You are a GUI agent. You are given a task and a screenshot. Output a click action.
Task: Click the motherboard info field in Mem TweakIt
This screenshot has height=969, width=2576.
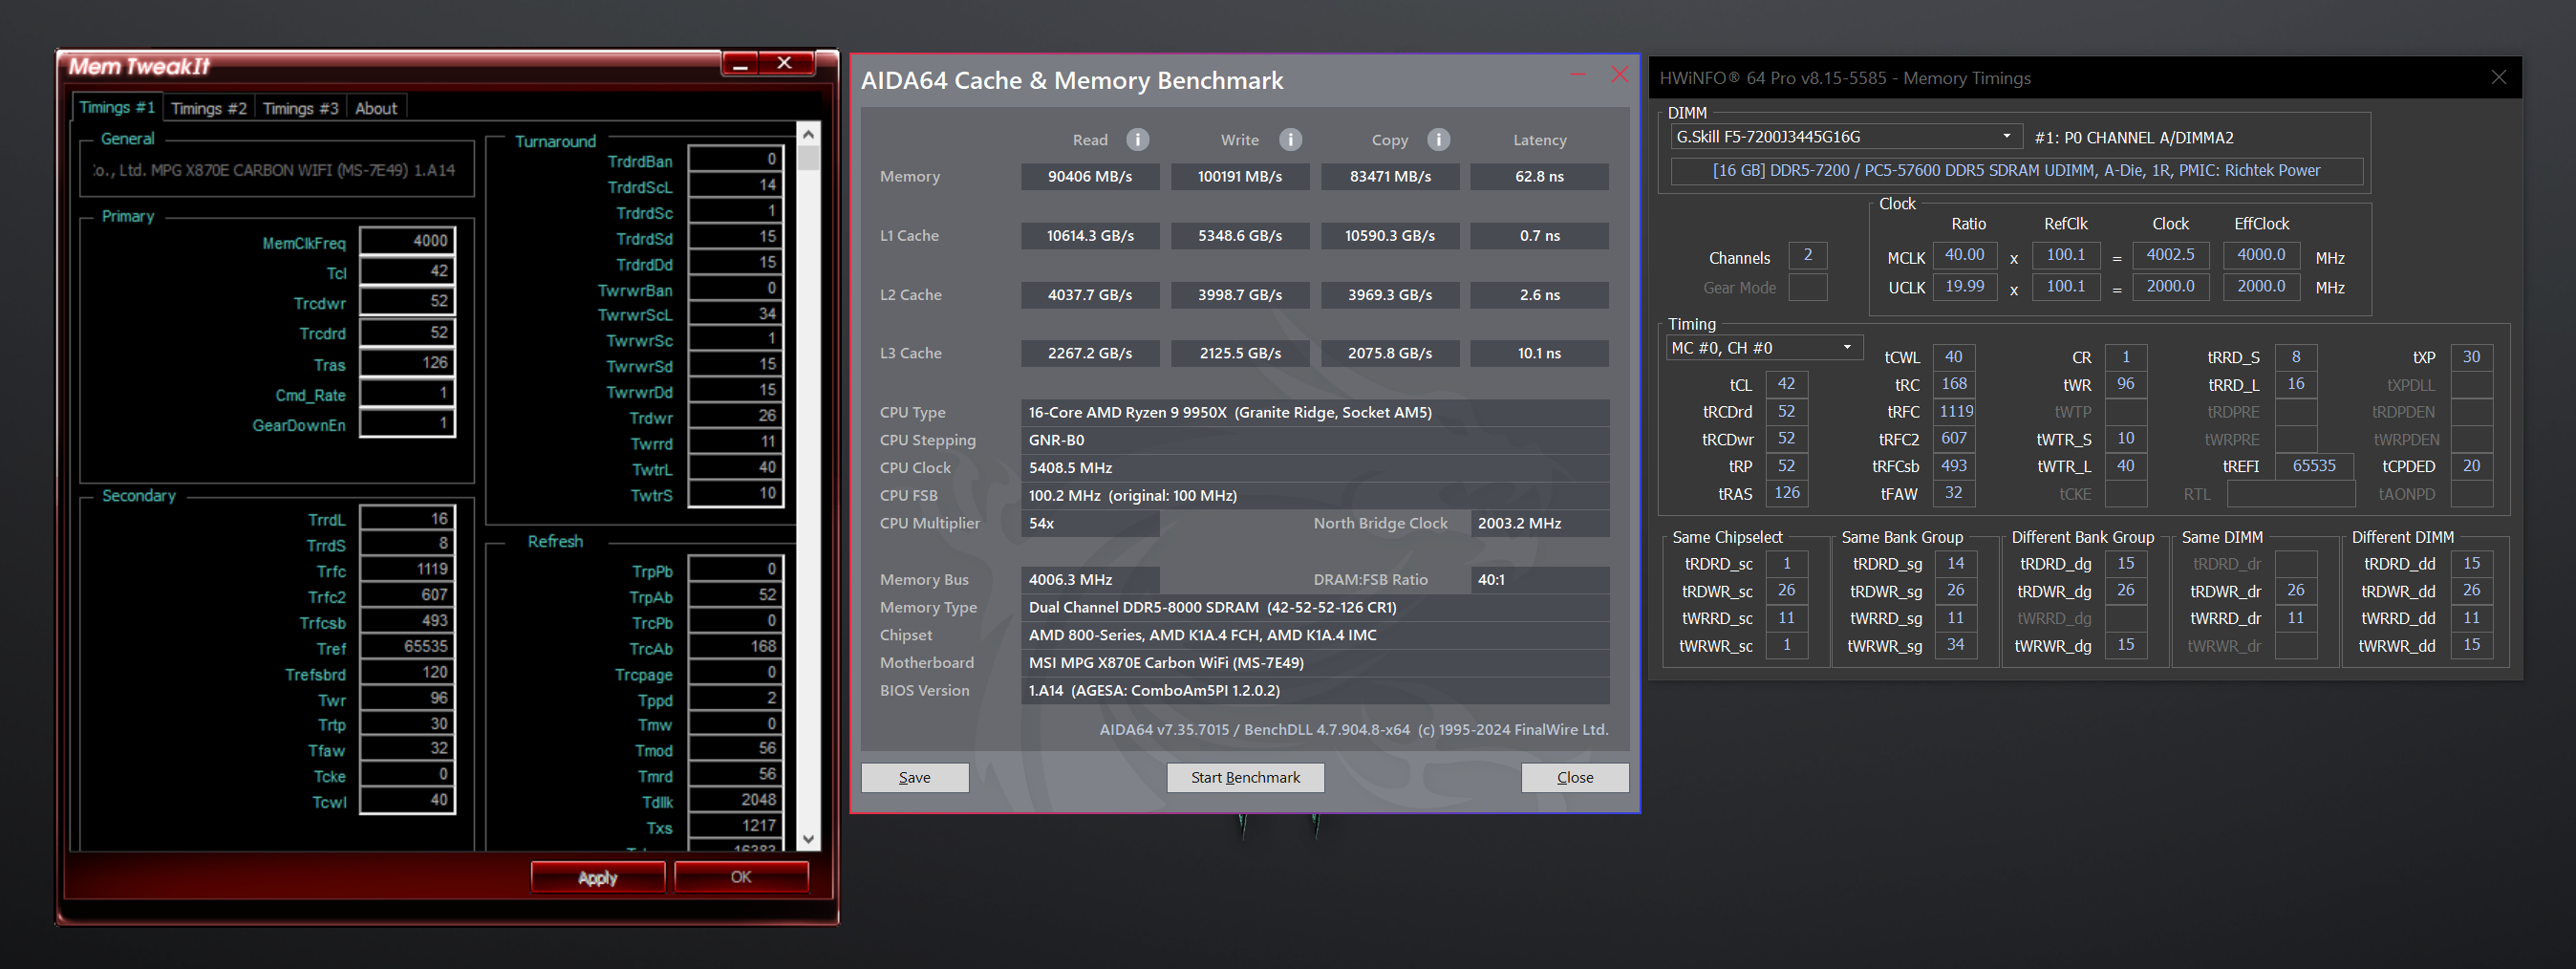[x=275, y=171]
